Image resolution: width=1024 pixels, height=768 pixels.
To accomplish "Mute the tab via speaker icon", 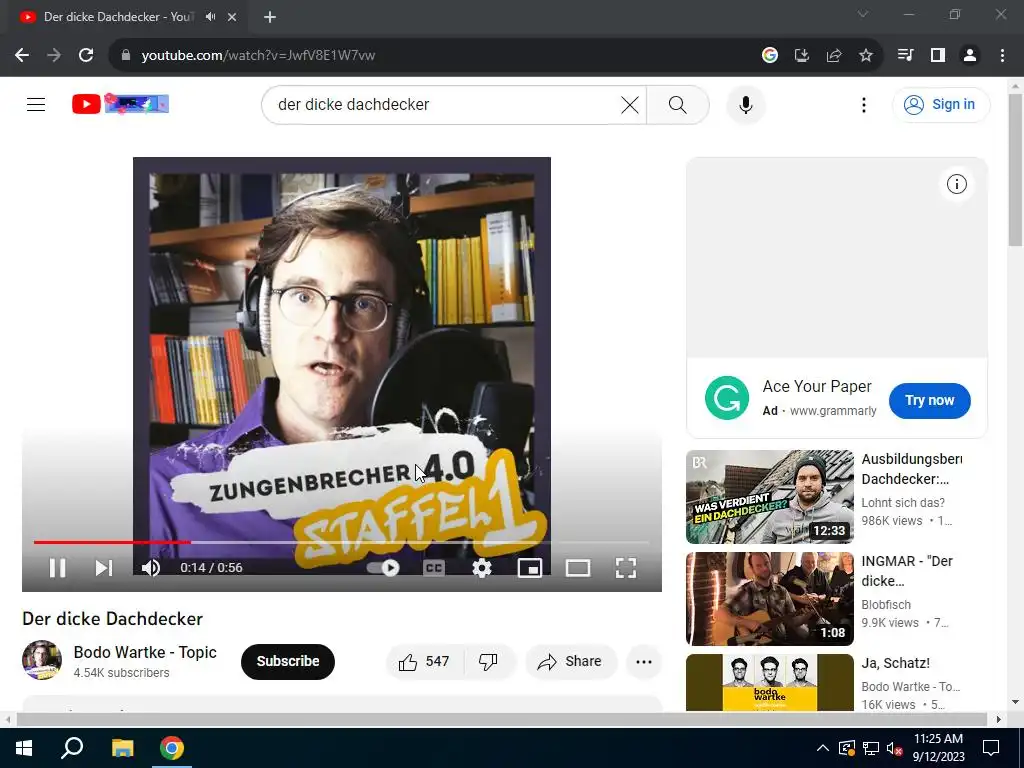I will coord(210,17).
